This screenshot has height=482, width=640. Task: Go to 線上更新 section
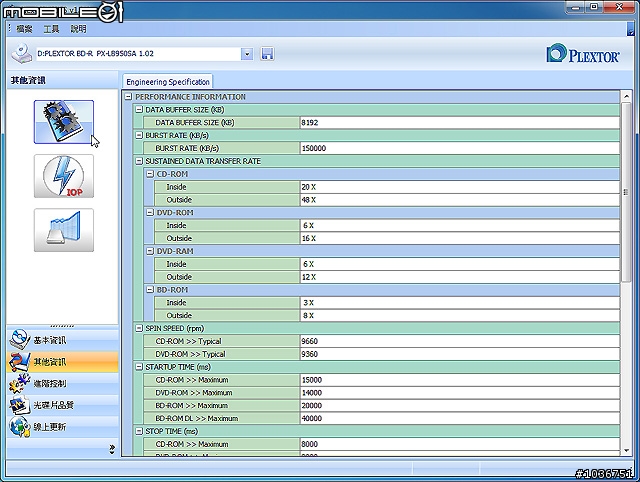pyautogui.click(x=62, y=426)
